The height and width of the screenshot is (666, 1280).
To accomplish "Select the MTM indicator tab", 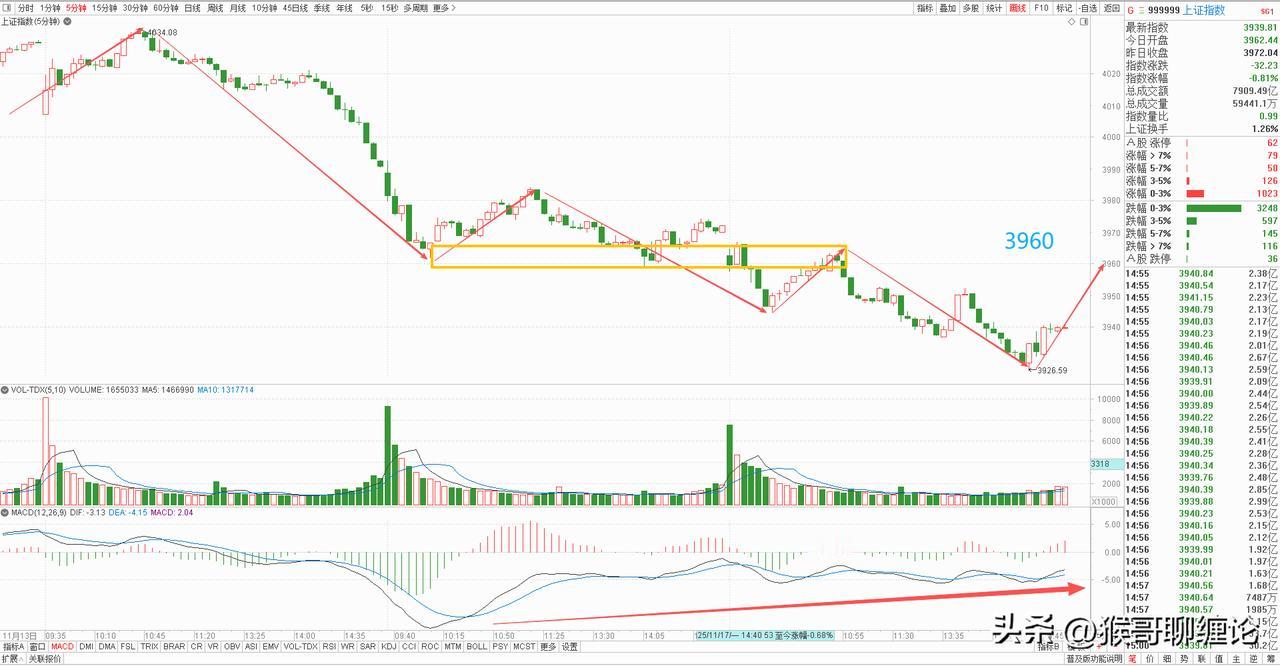I will 453,646.
